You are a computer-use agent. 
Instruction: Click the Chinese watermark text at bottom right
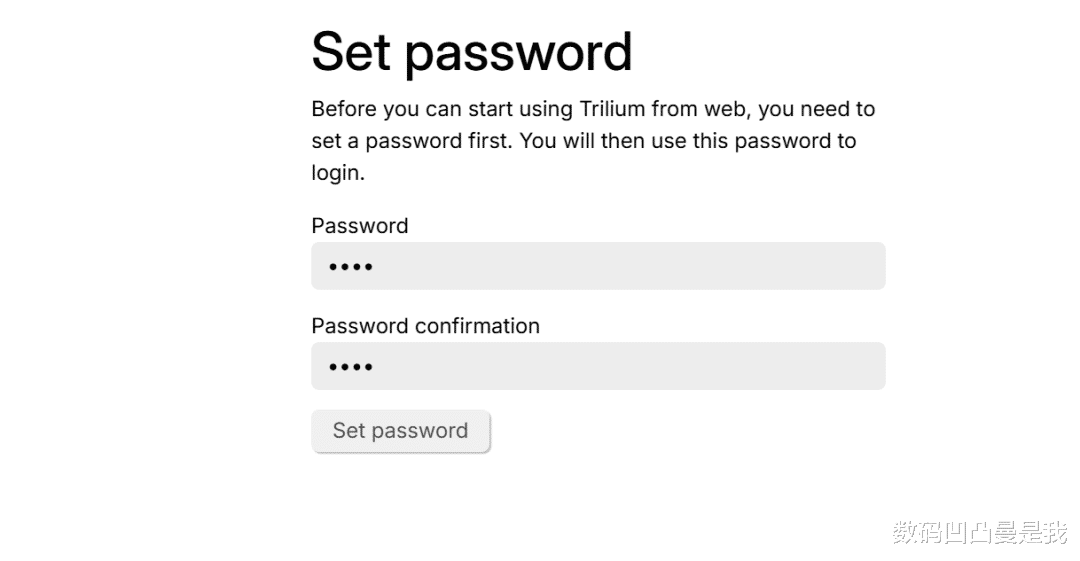[x=979, y=533]
